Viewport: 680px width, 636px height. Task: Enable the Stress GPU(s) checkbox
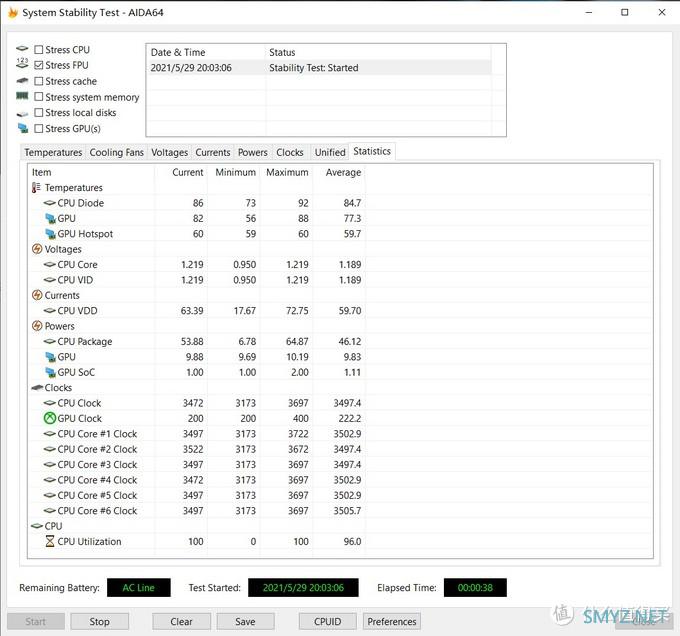[39, 128]
